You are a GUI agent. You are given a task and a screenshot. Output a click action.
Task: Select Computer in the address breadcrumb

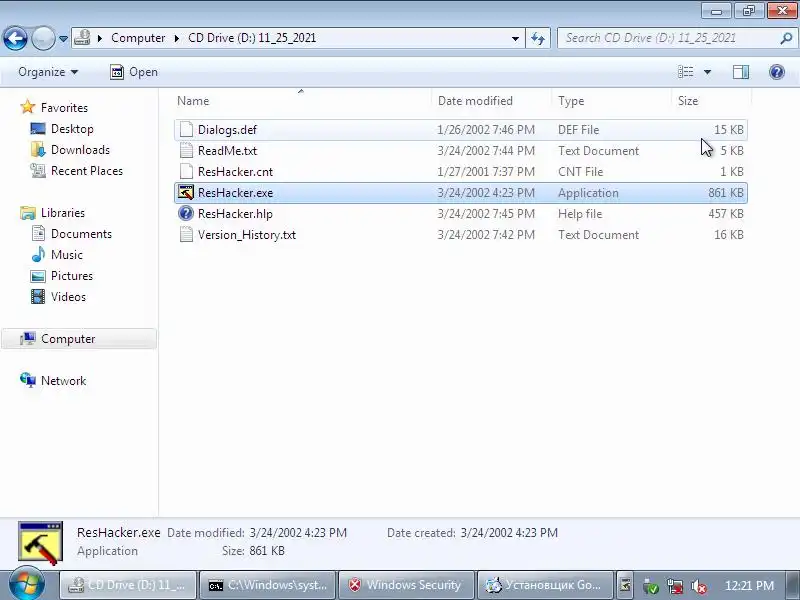click(x=138, y=38)
